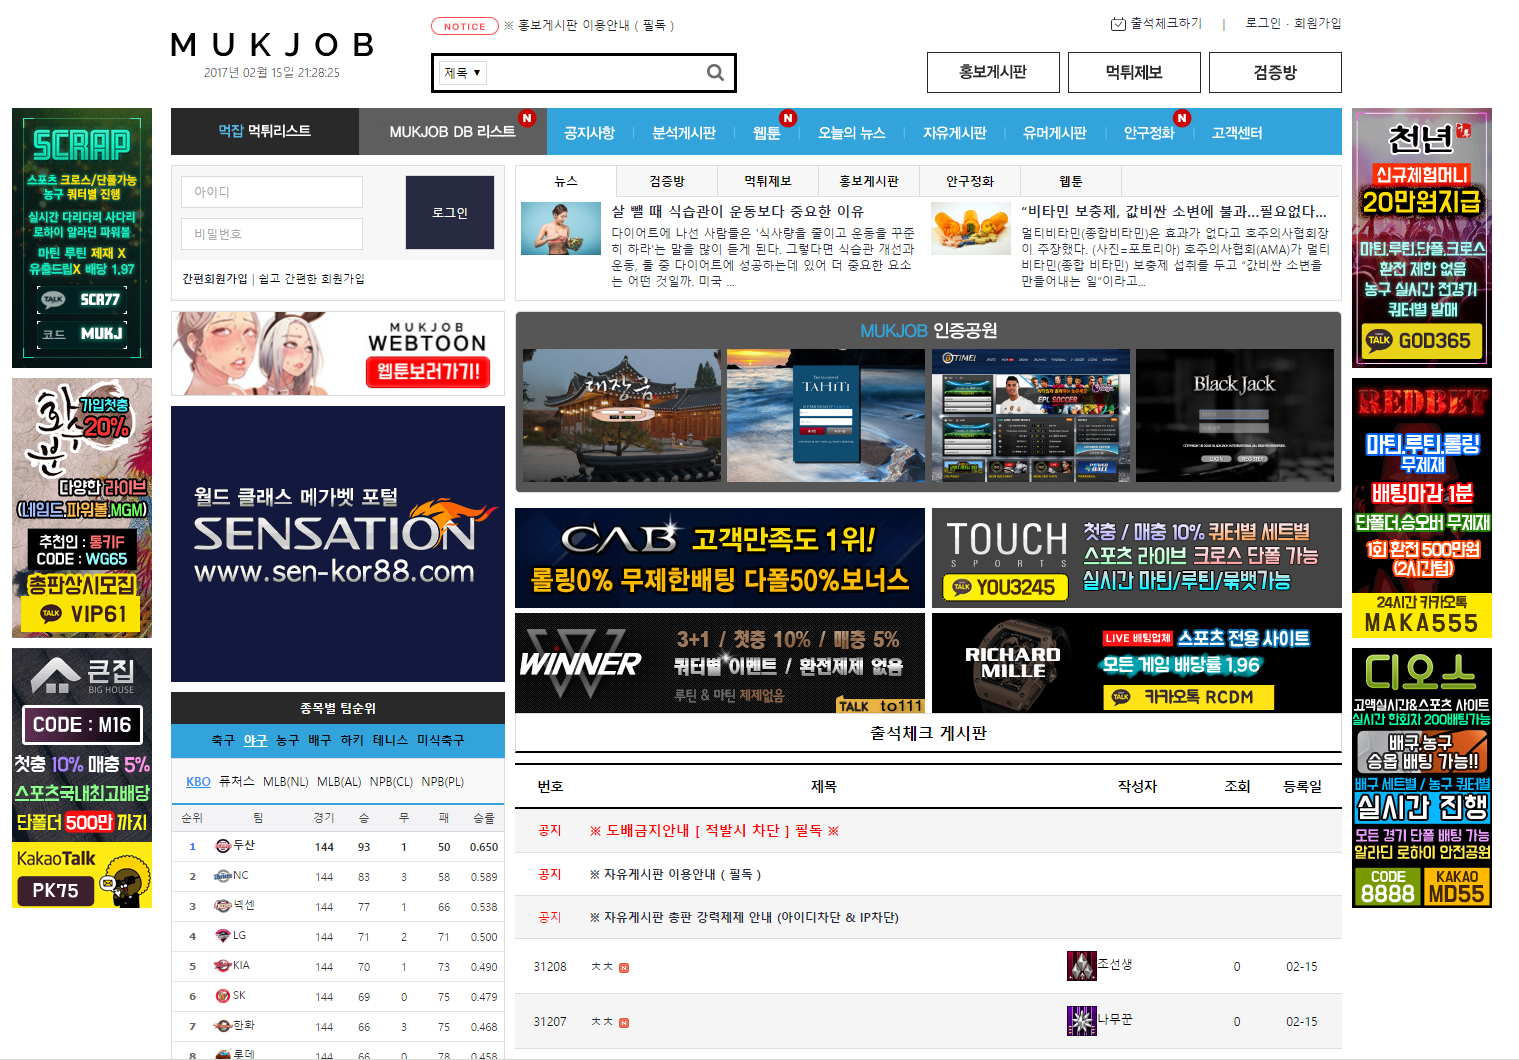Click the 아이디 input field

coord(272,192)
